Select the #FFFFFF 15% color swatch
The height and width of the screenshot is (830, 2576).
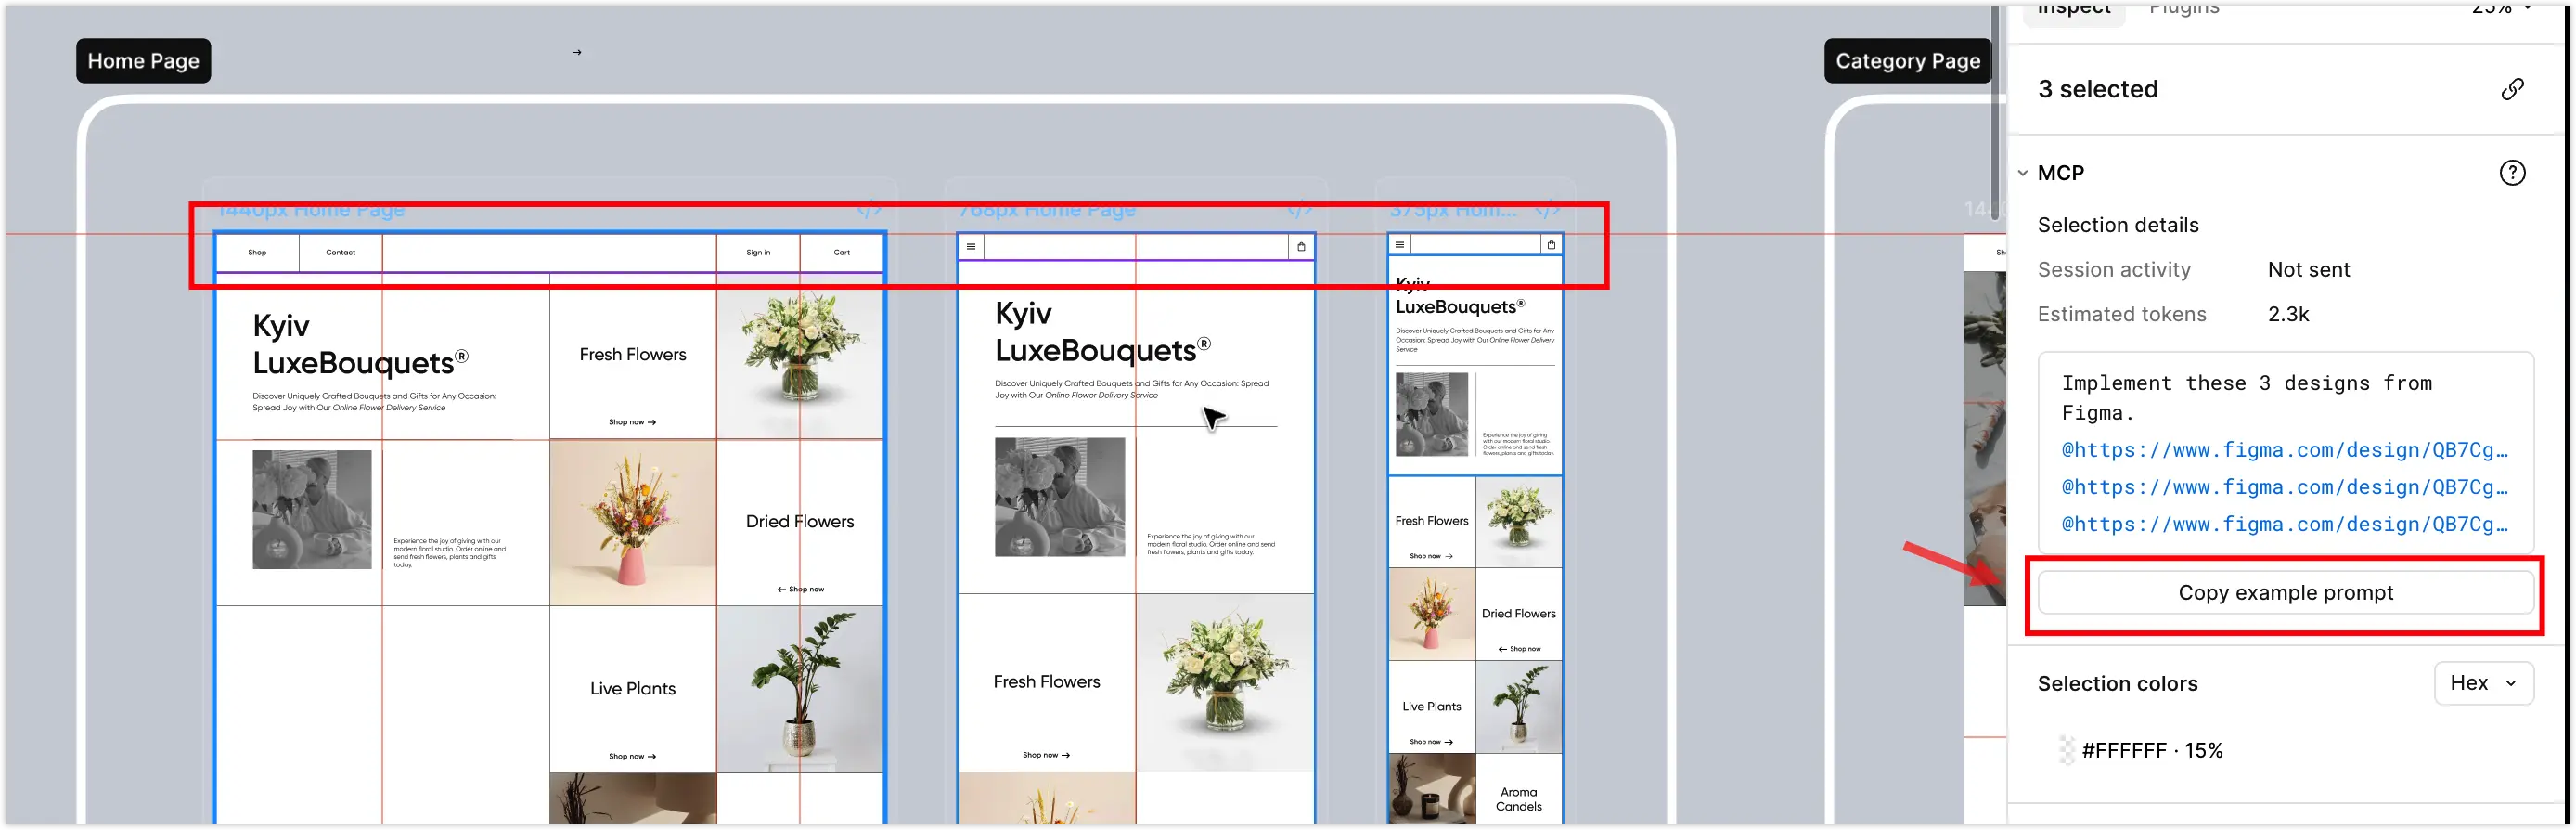(2066, 750)
